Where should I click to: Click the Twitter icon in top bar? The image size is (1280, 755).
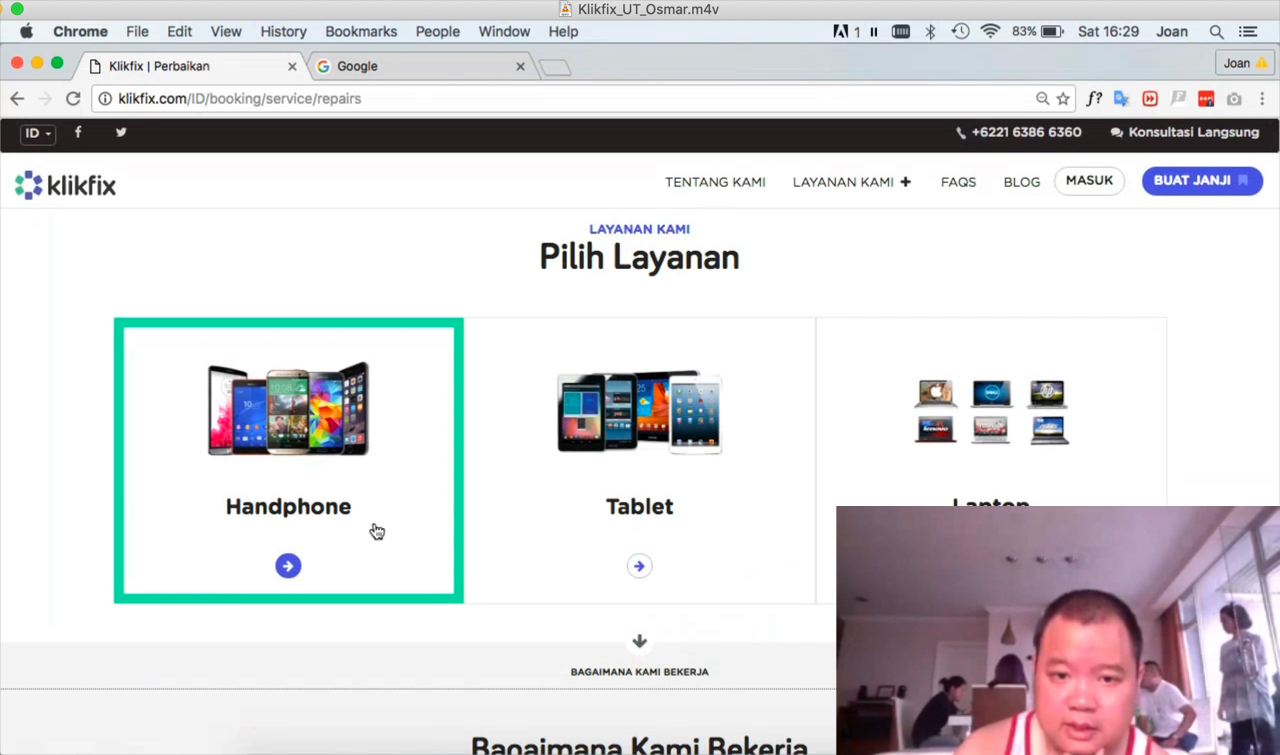pos(121,132)
